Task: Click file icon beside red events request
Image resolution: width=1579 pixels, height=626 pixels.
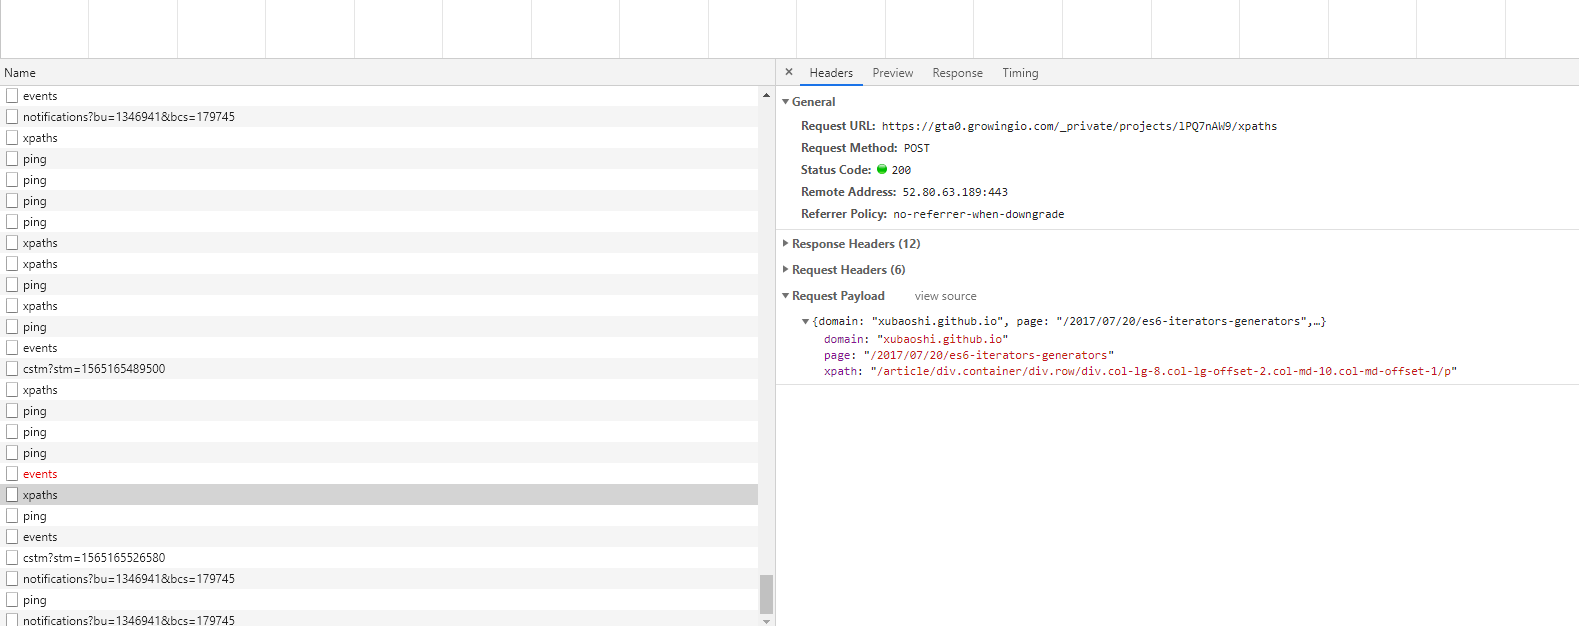Action: (12, 473)
